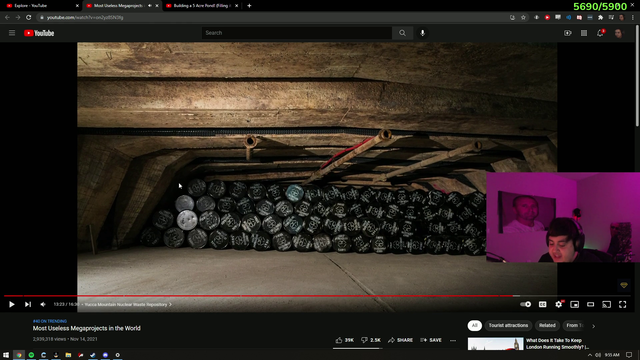Viewport: 640px width, 360px height.
Task: Enter full screen mode
Action: coord(622,304)
